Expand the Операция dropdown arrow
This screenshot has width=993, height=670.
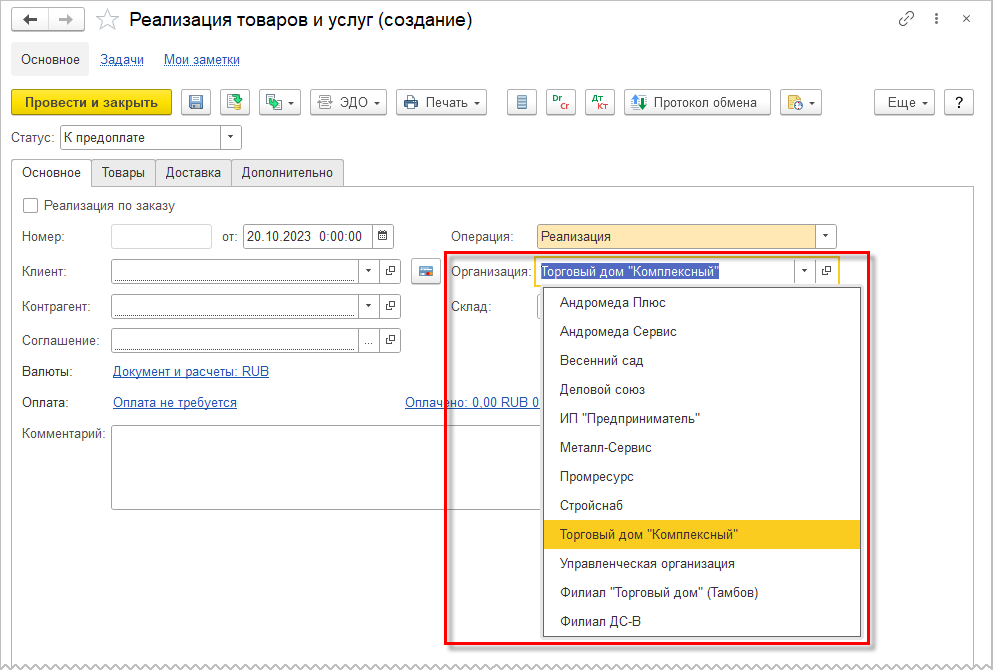click(826, 237)
